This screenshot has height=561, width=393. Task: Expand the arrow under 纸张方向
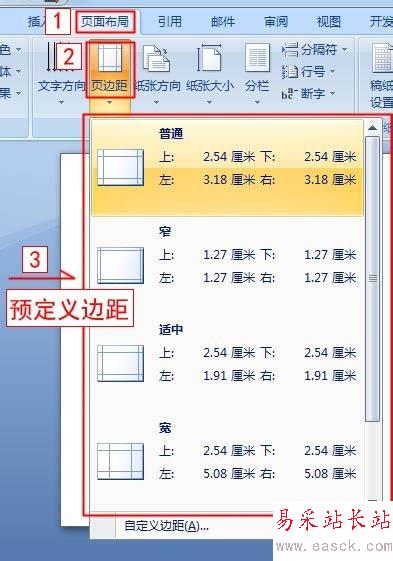(x=156, y=103)
